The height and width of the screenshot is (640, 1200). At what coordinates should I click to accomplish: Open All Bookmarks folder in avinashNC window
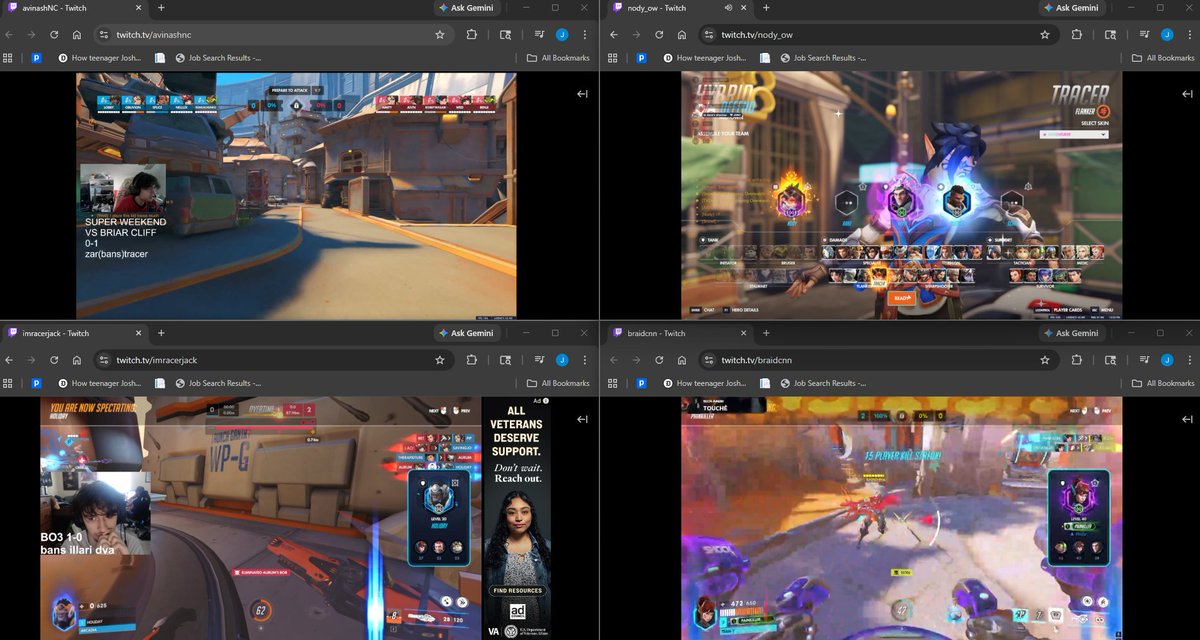[558, 58]
